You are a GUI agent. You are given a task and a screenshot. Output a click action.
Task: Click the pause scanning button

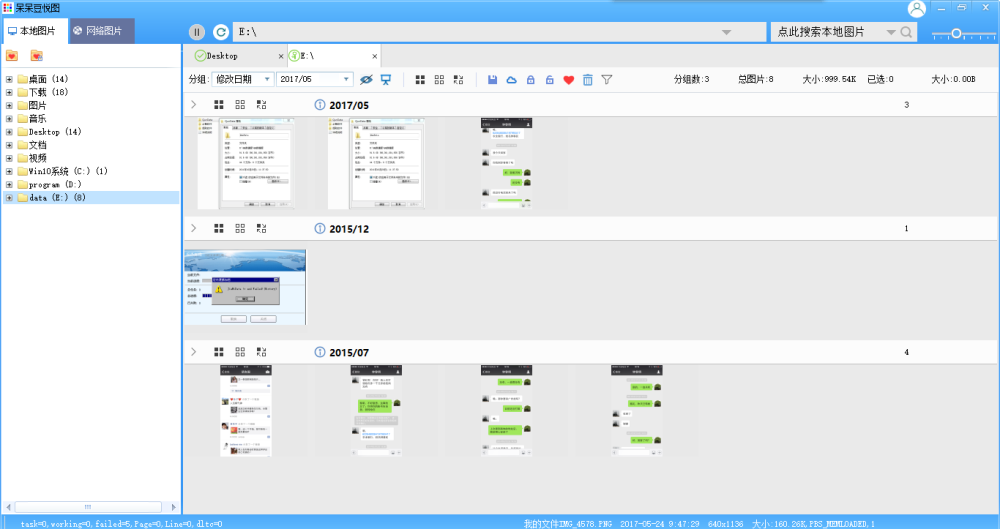coord(197,33)
